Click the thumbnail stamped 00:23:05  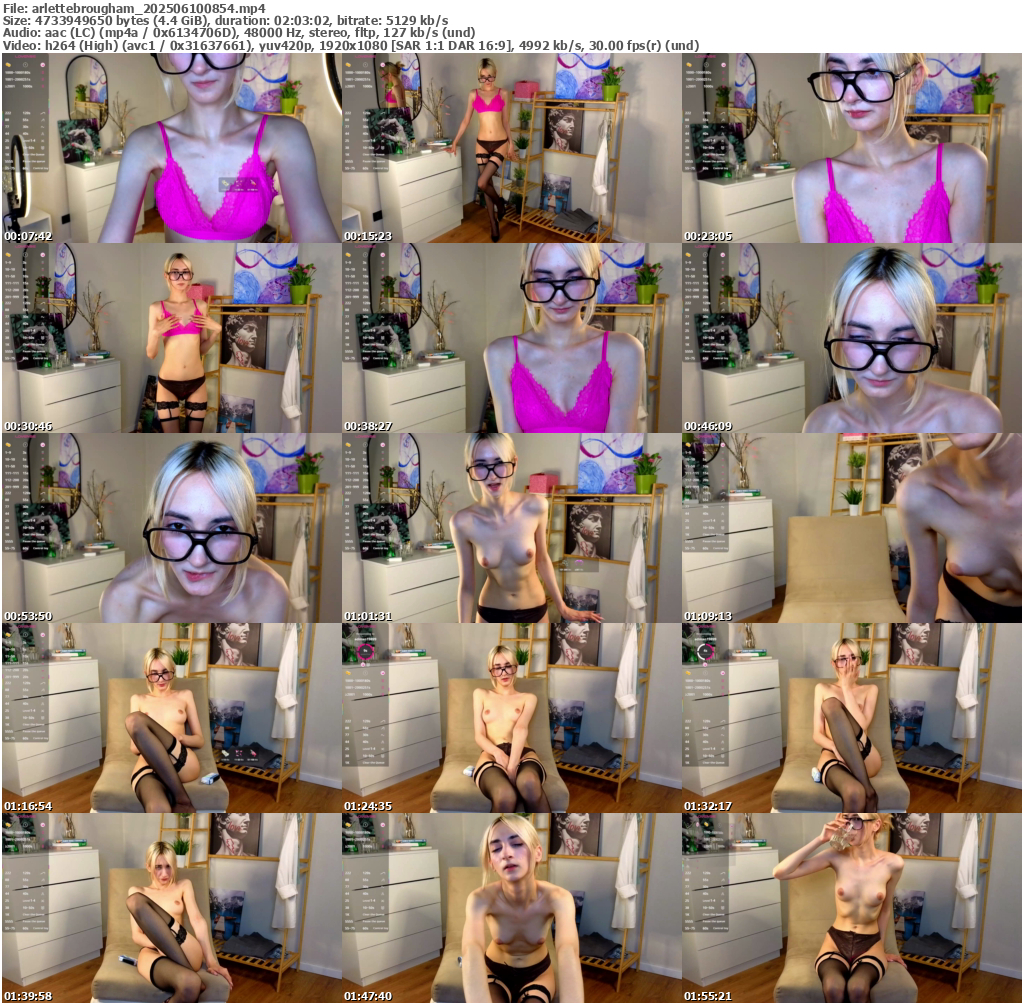click(851, 148)
